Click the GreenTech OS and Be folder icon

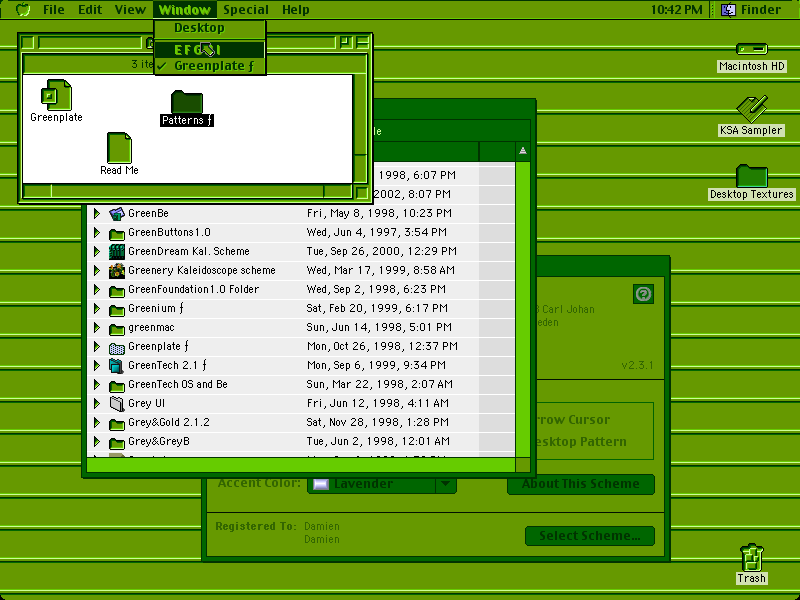(117, 385)
